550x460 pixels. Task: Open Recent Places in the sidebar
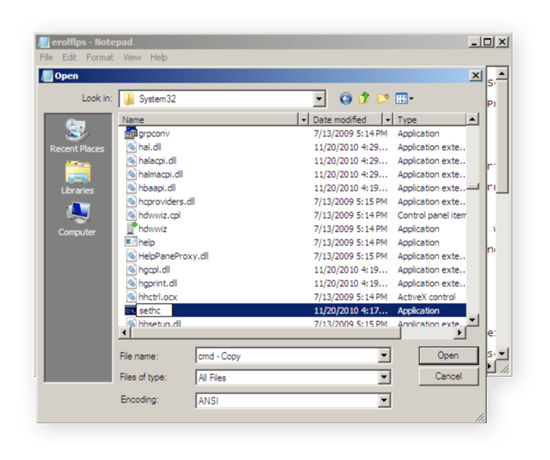[77, 136]
